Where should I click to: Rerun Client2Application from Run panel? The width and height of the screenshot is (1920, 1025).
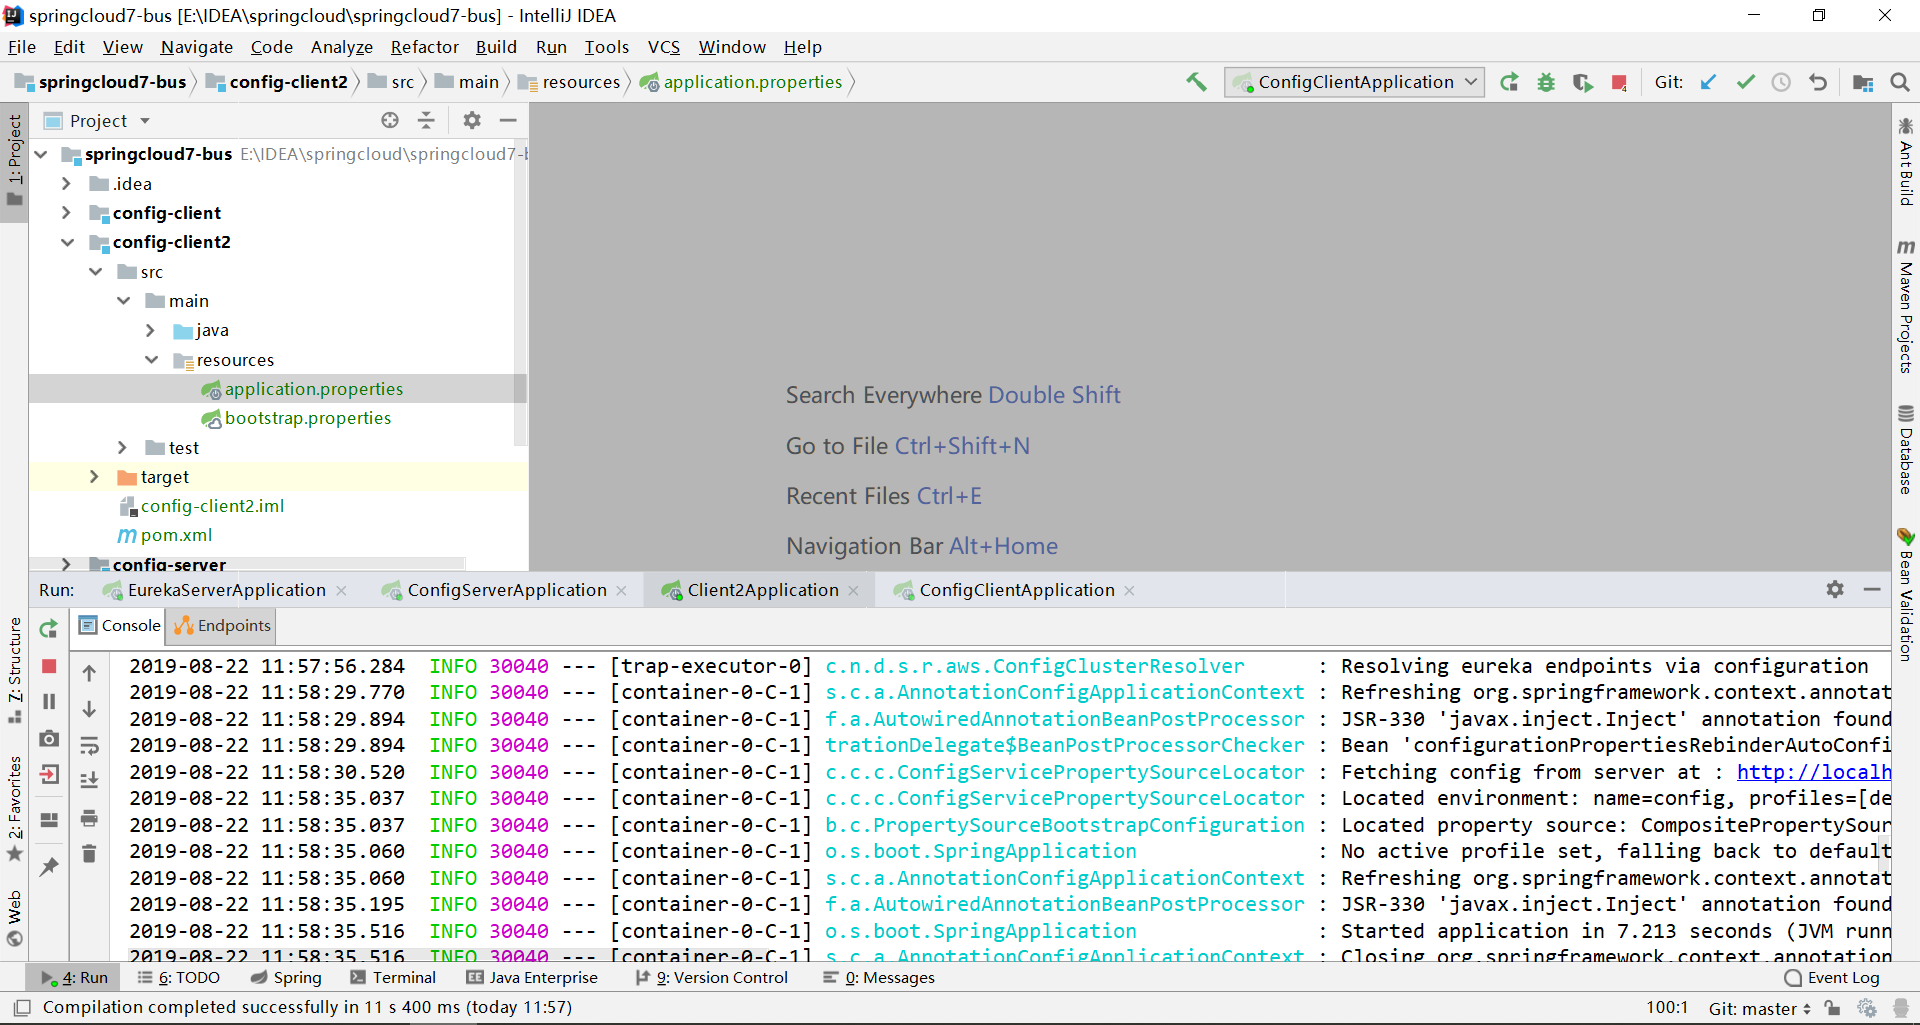(x=49, y=629)
